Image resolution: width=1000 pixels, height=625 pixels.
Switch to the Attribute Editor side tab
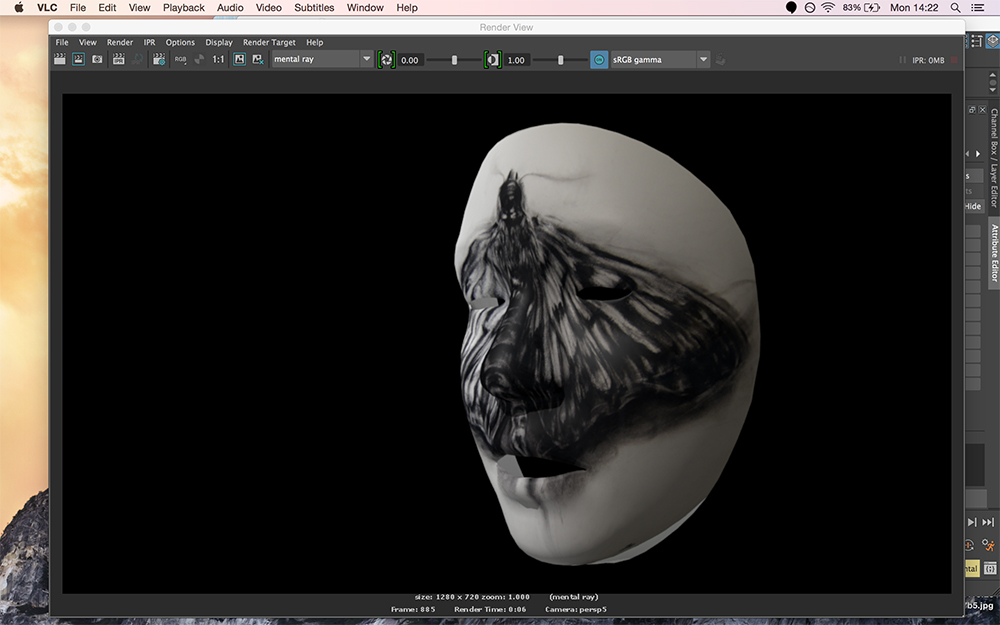click(x=994, y=253)
